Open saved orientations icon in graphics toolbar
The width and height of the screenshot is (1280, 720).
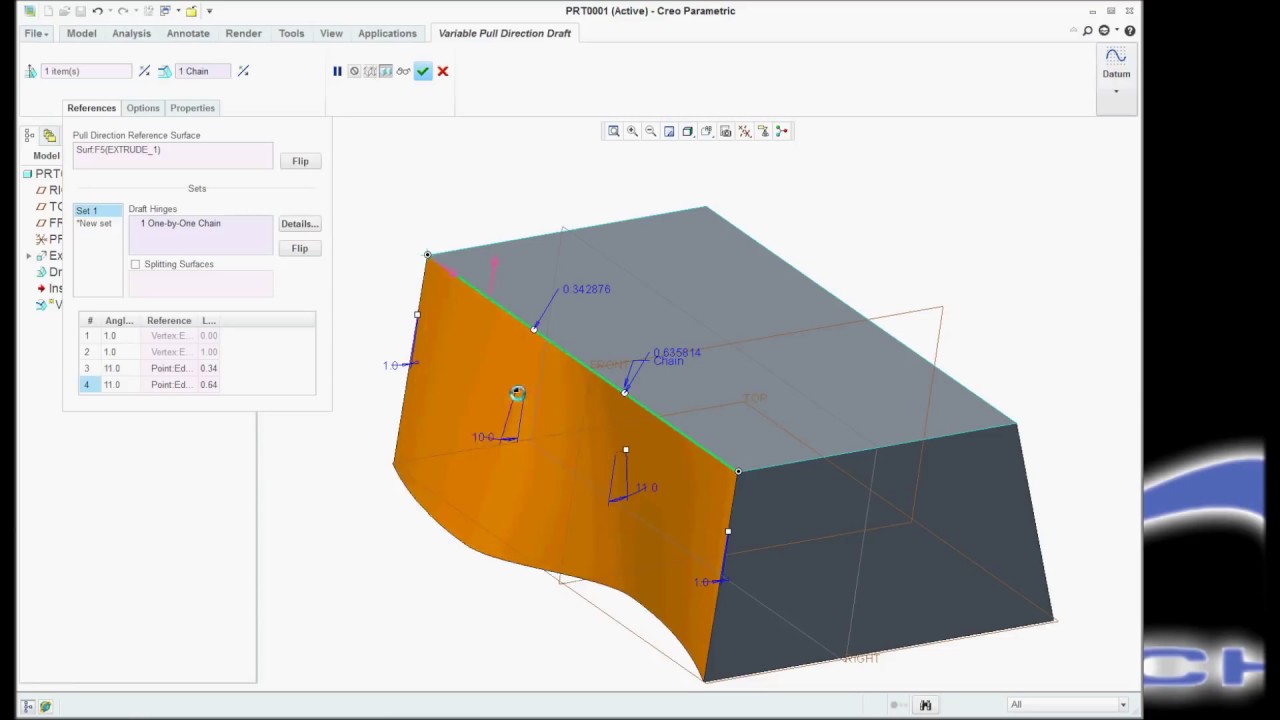pyautogui.click(x=707, y=131)
